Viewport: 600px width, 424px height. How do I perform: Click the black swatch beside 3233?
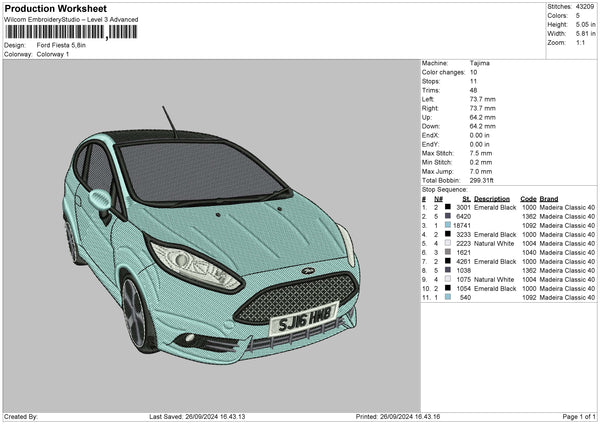(x=448, y=234)
